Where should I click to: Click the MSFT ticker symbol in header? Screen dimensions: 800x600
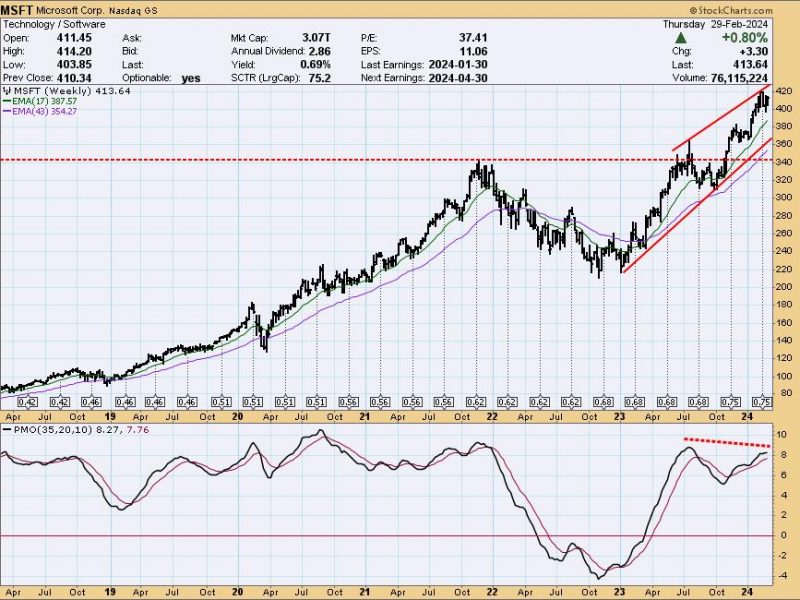pos(16,10)
